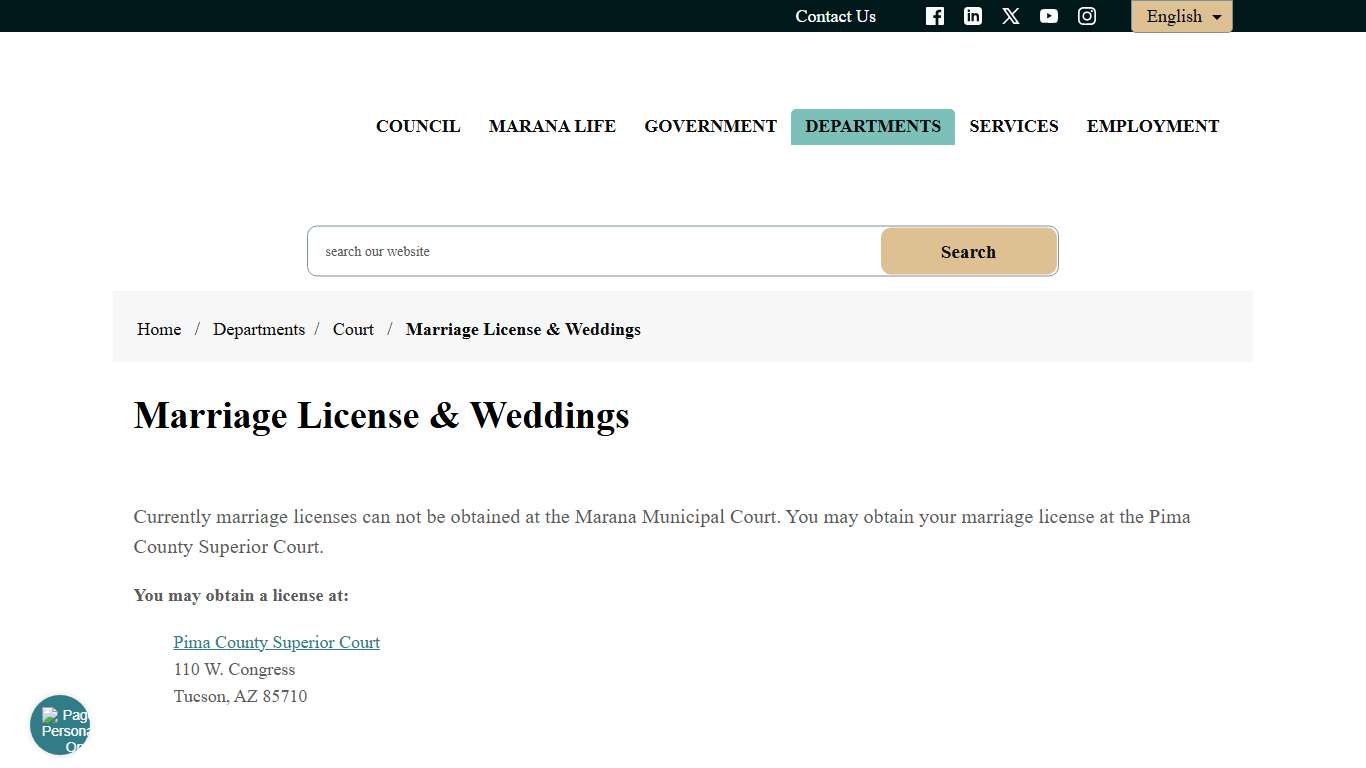The height and width of the screenshot is (768, 1366).
Task: Visit the YouTube channel icon
Action: (1048, 16)
